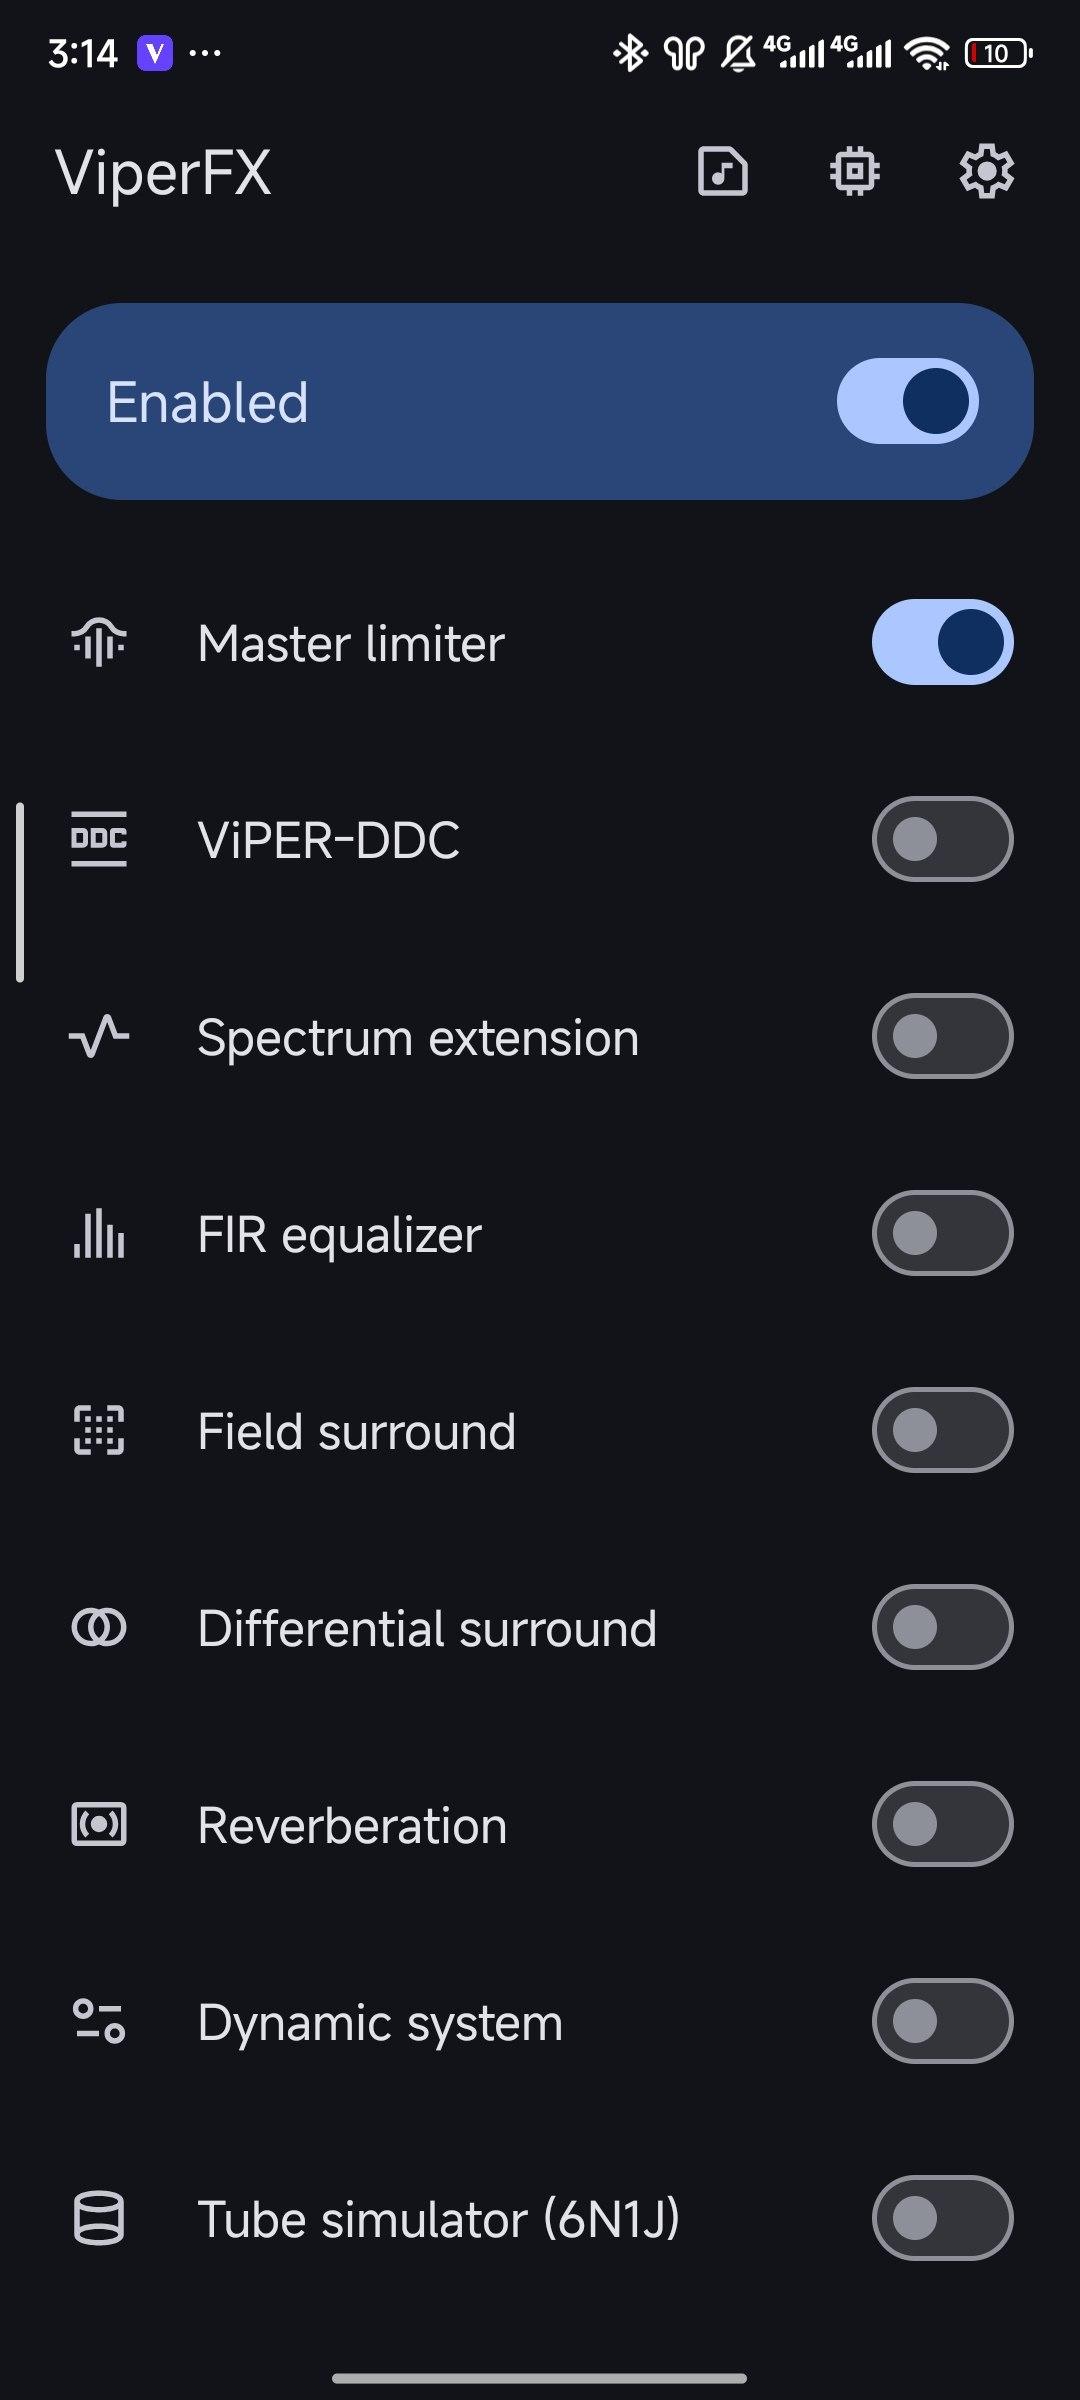Turn on the Reverberation switch

pyautogui.click(x=942, y=1824)
